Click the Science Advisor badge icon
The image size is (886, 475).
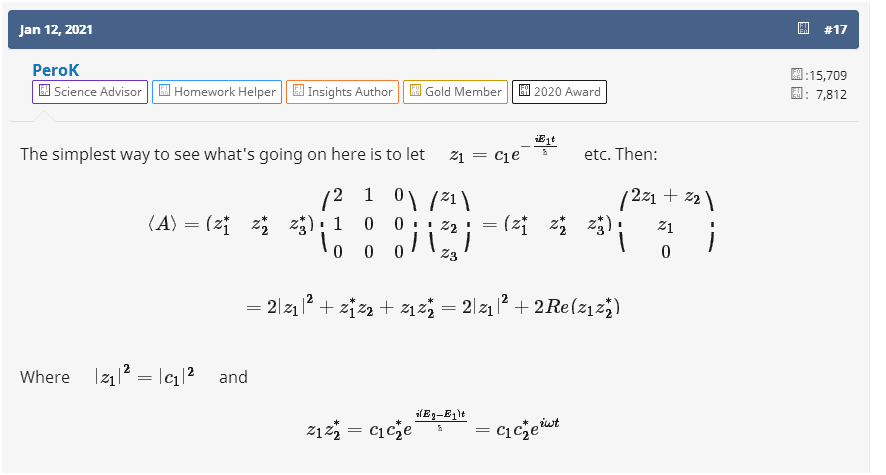click(44, 91)
